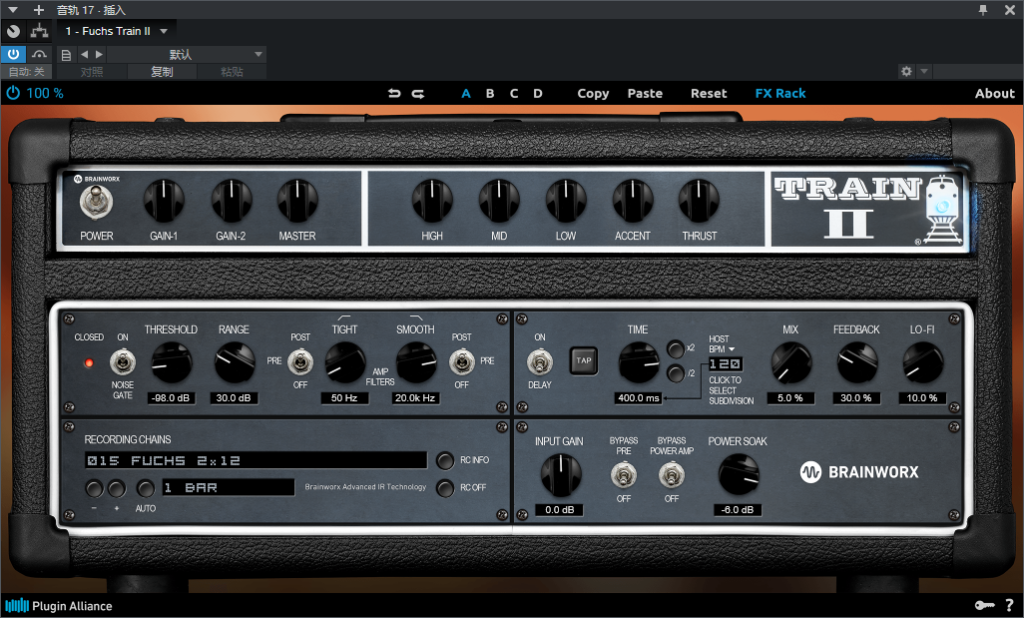
Task: Toggle the BYPASS POWER AMP switch
Action: (x=671, y=475)
